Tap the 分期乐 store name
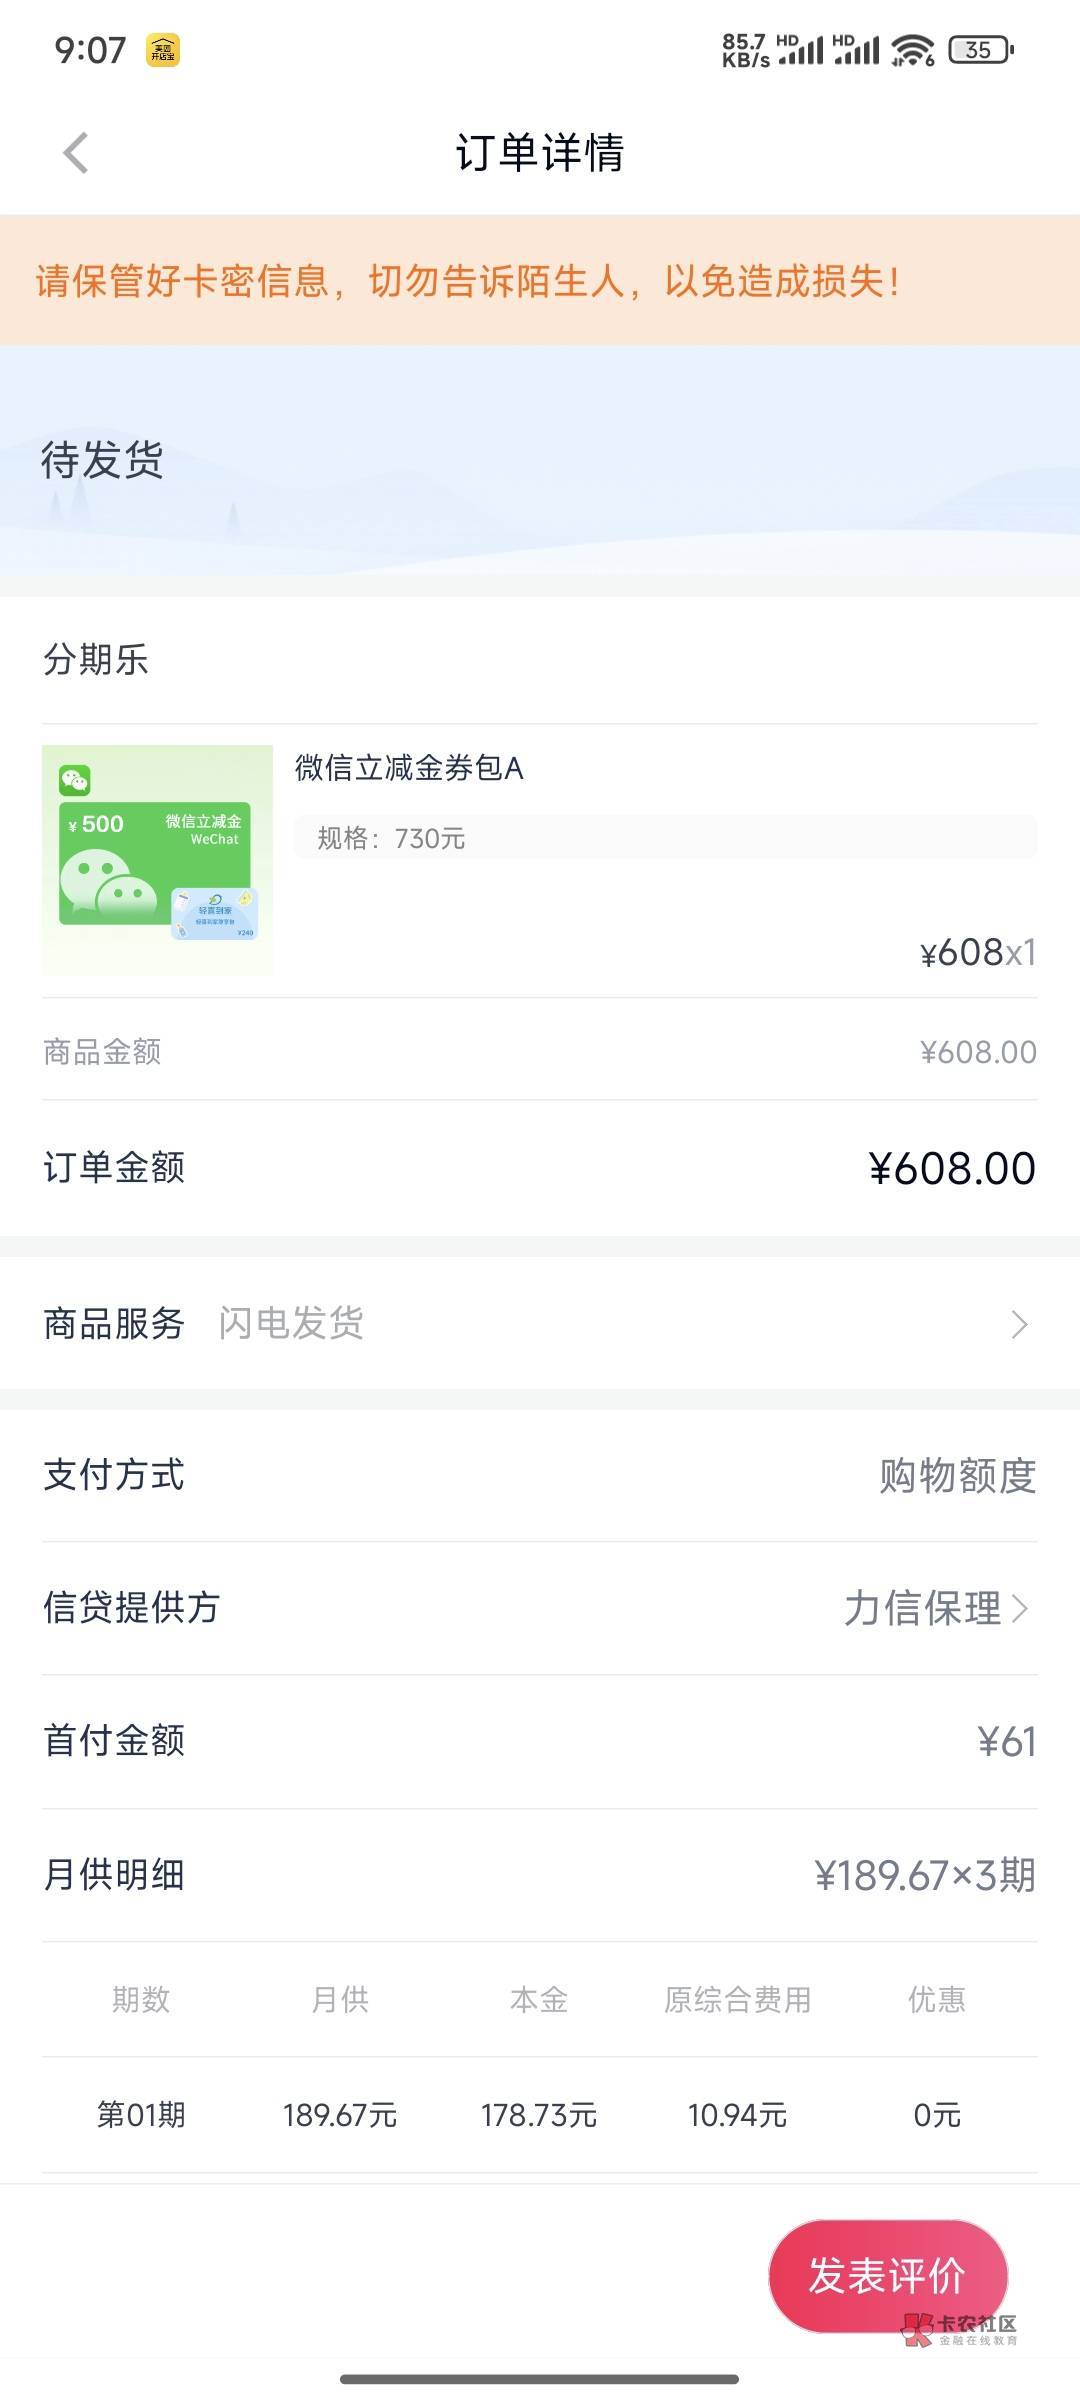This screenshot has width=1080, height=2400. point(96,660)
